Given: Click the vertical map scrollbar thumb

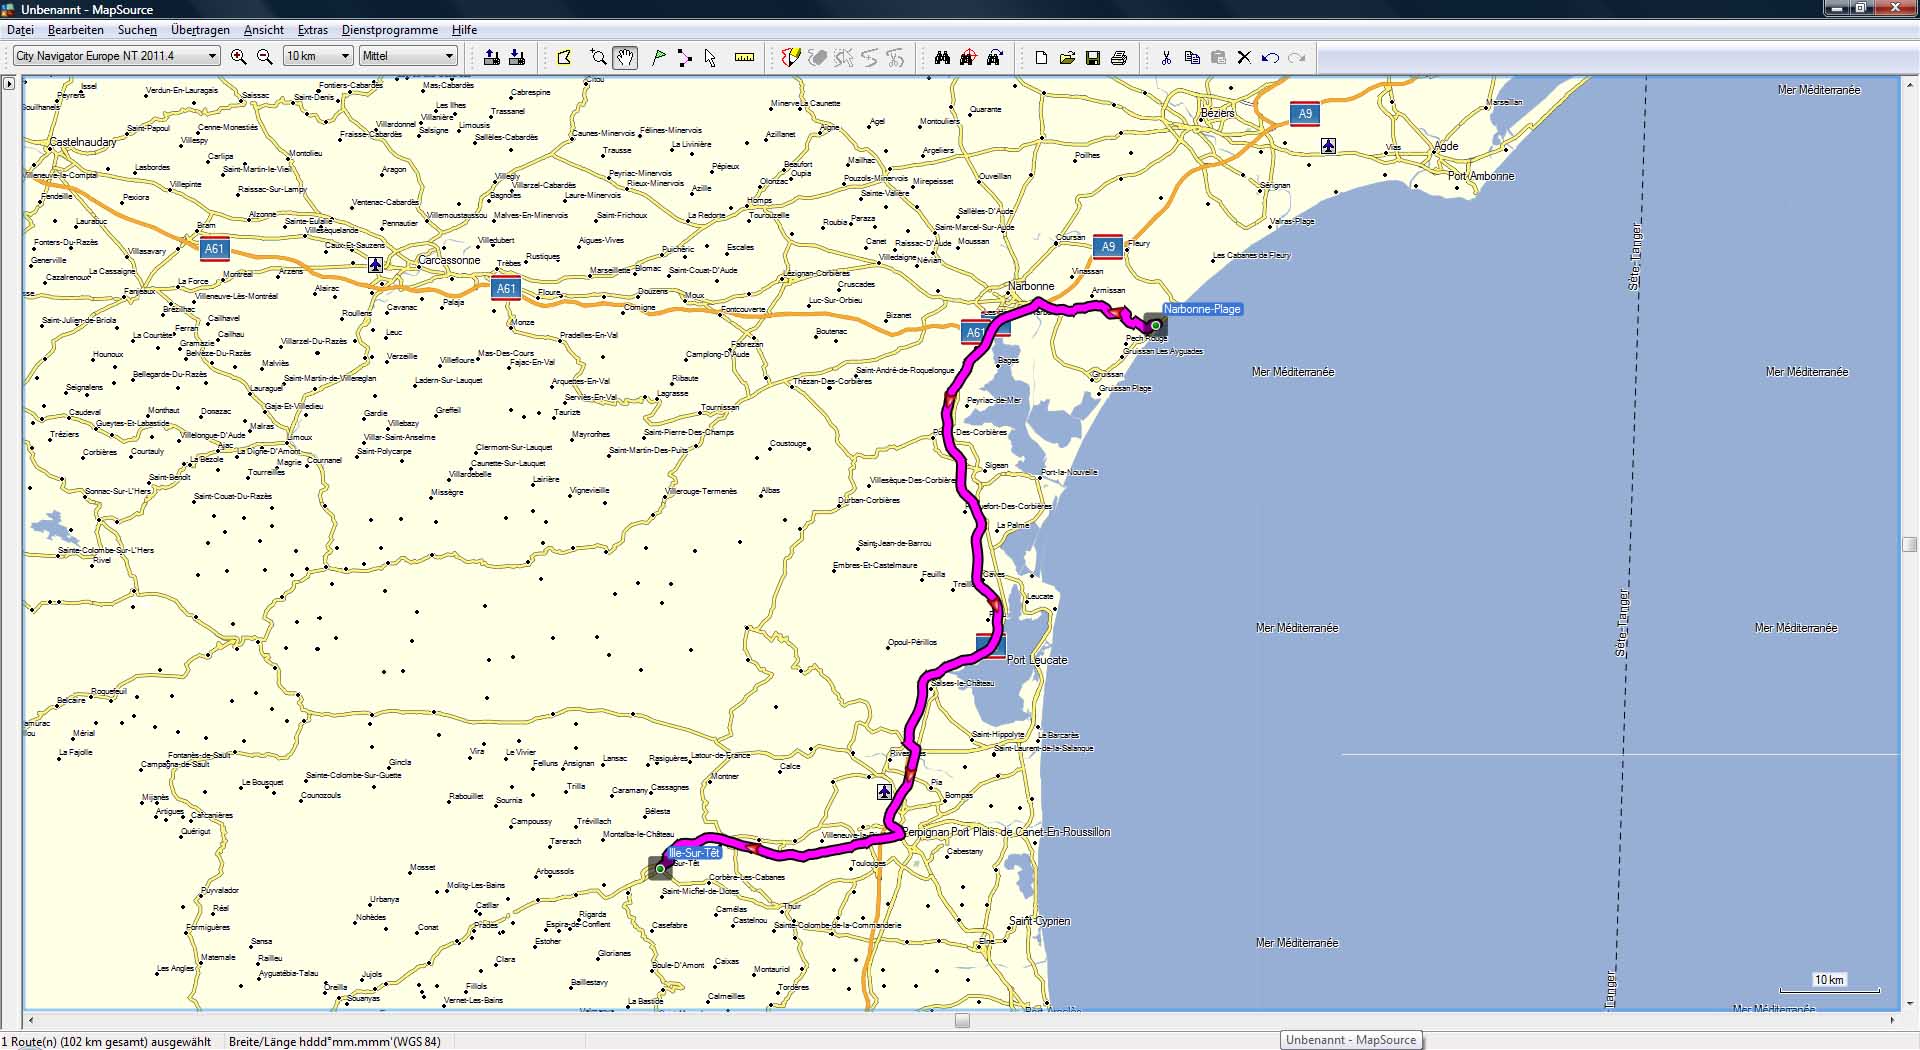Looking at the screenshot, I should coord(1909,545).
